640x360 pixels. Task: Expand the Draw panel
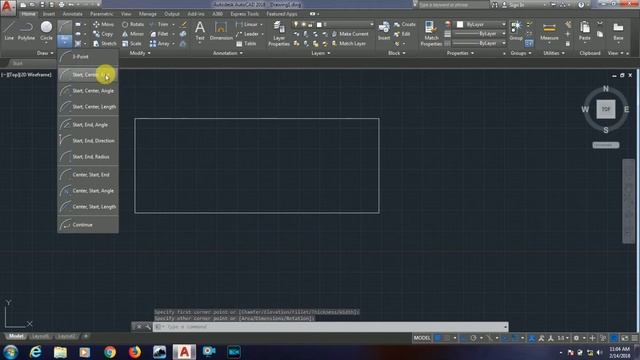[45, 53]
